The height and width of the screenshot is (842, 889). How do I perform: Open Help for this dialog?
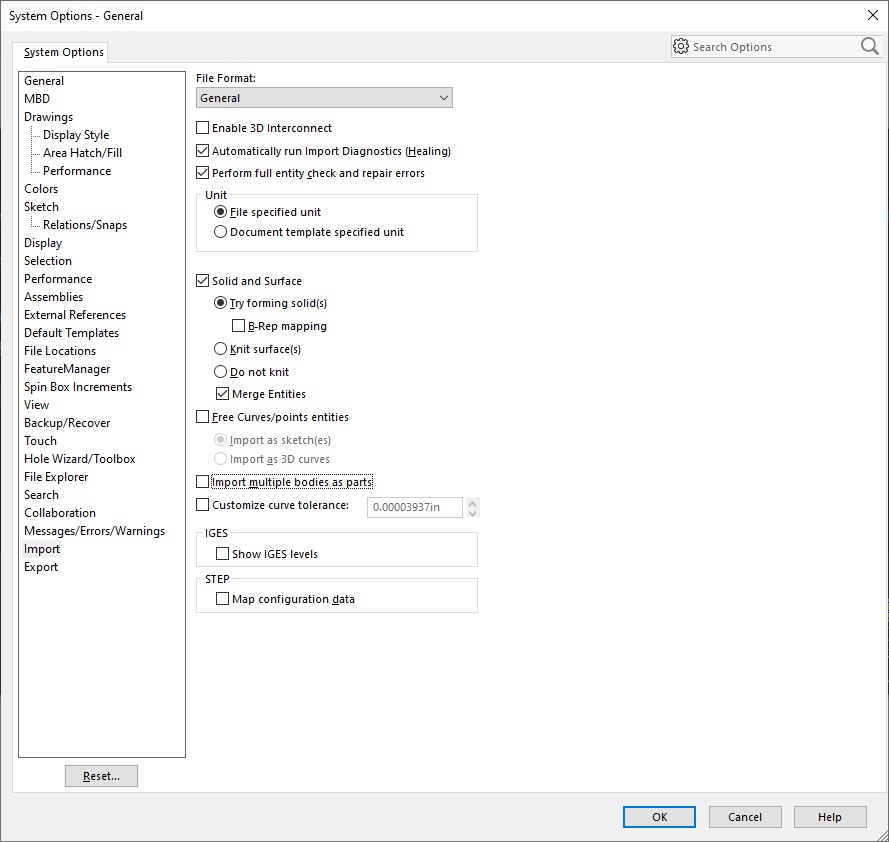tap(830, 817)
